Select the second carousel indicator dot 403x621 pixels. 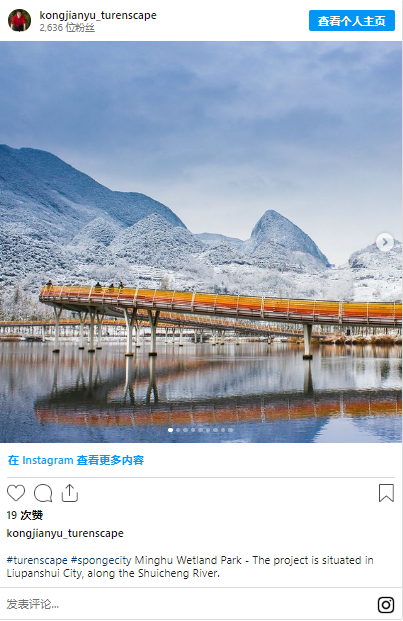tap(178, 430)
